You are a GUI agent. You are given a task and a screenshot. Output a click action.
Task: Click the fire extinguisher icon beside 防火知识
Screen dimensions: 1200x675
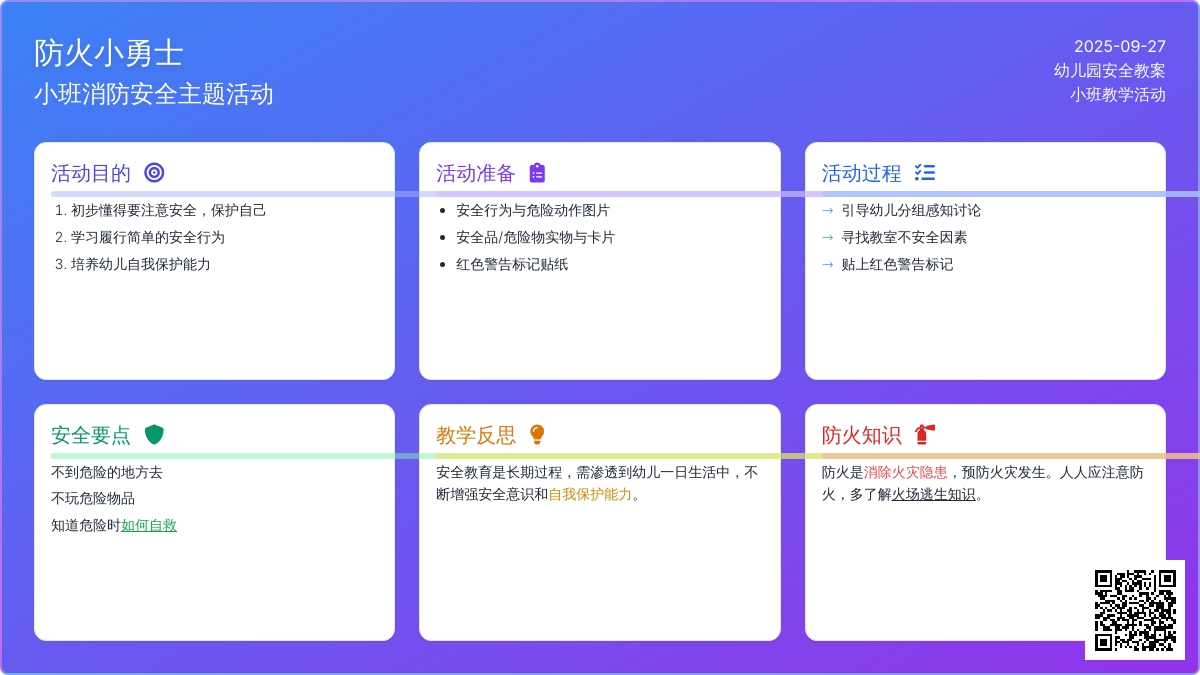click(x=925, y=435)
